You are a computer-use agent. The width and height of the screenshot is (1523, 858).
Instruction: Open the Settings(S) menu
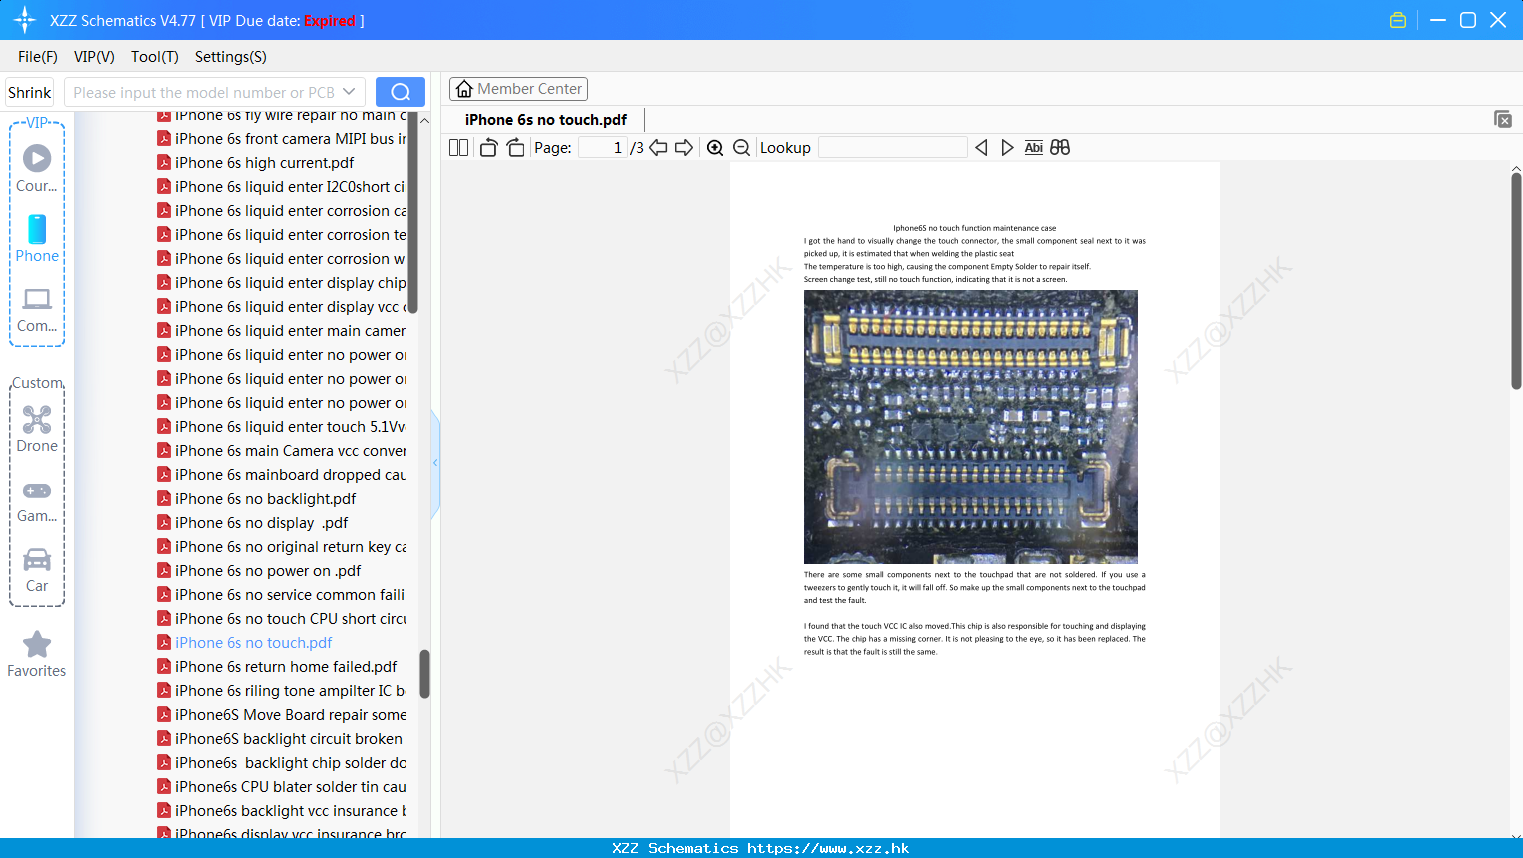pyautogui.click(x=231, y=57)
